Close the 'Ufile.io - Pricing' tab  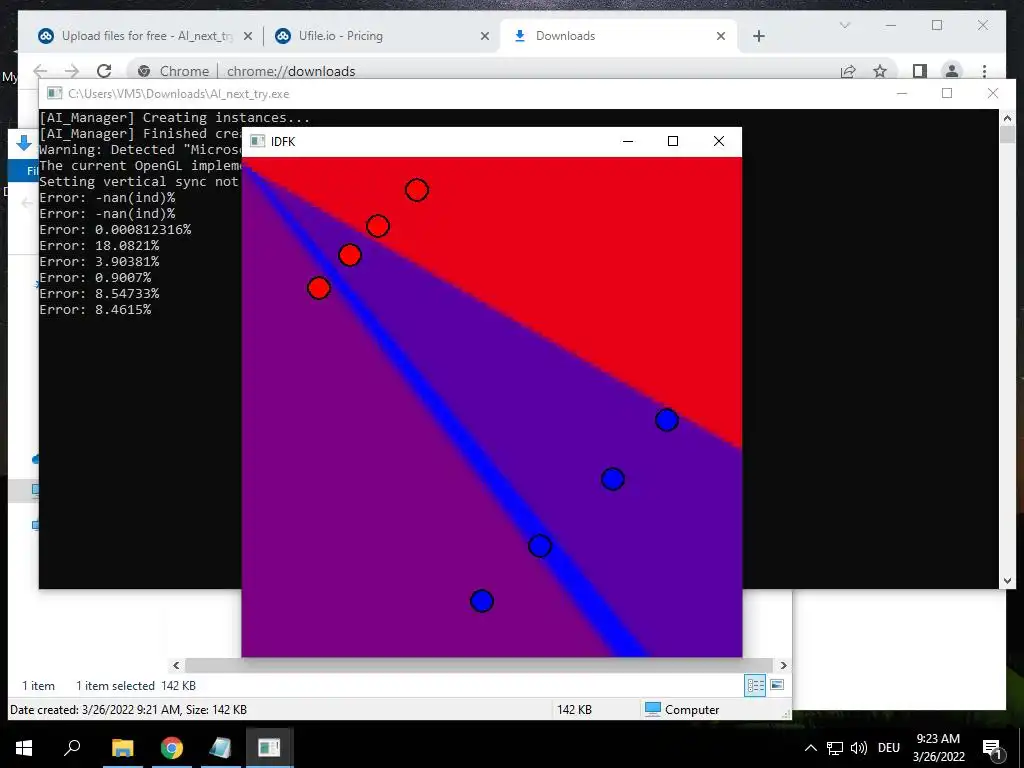pyautogui.click(x=485, y=36)
